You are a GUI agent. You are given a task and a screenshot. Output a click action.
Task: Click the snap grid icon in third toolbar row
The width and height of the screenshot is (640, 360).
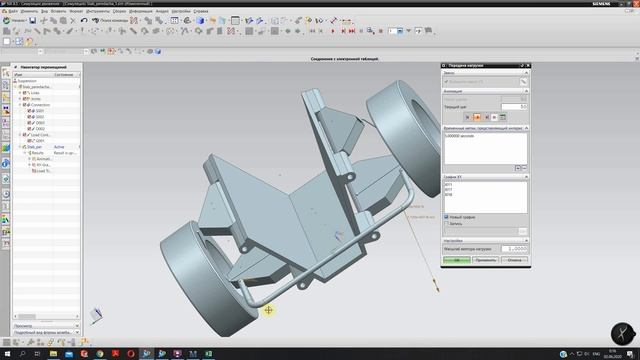(19, 41)
